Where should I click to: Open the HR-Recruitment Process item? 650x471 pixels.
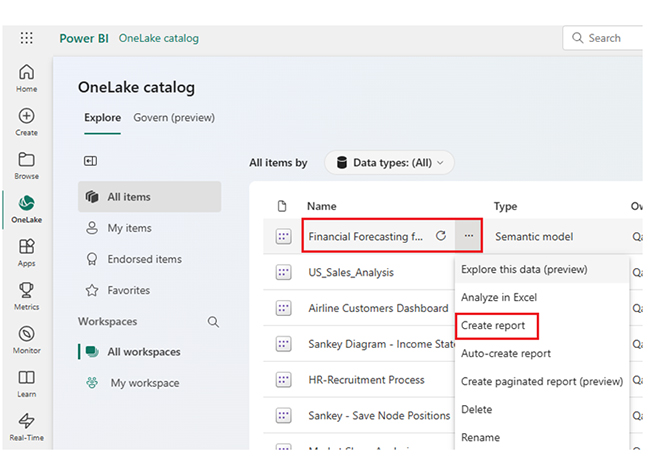click(x=366, y=380)
